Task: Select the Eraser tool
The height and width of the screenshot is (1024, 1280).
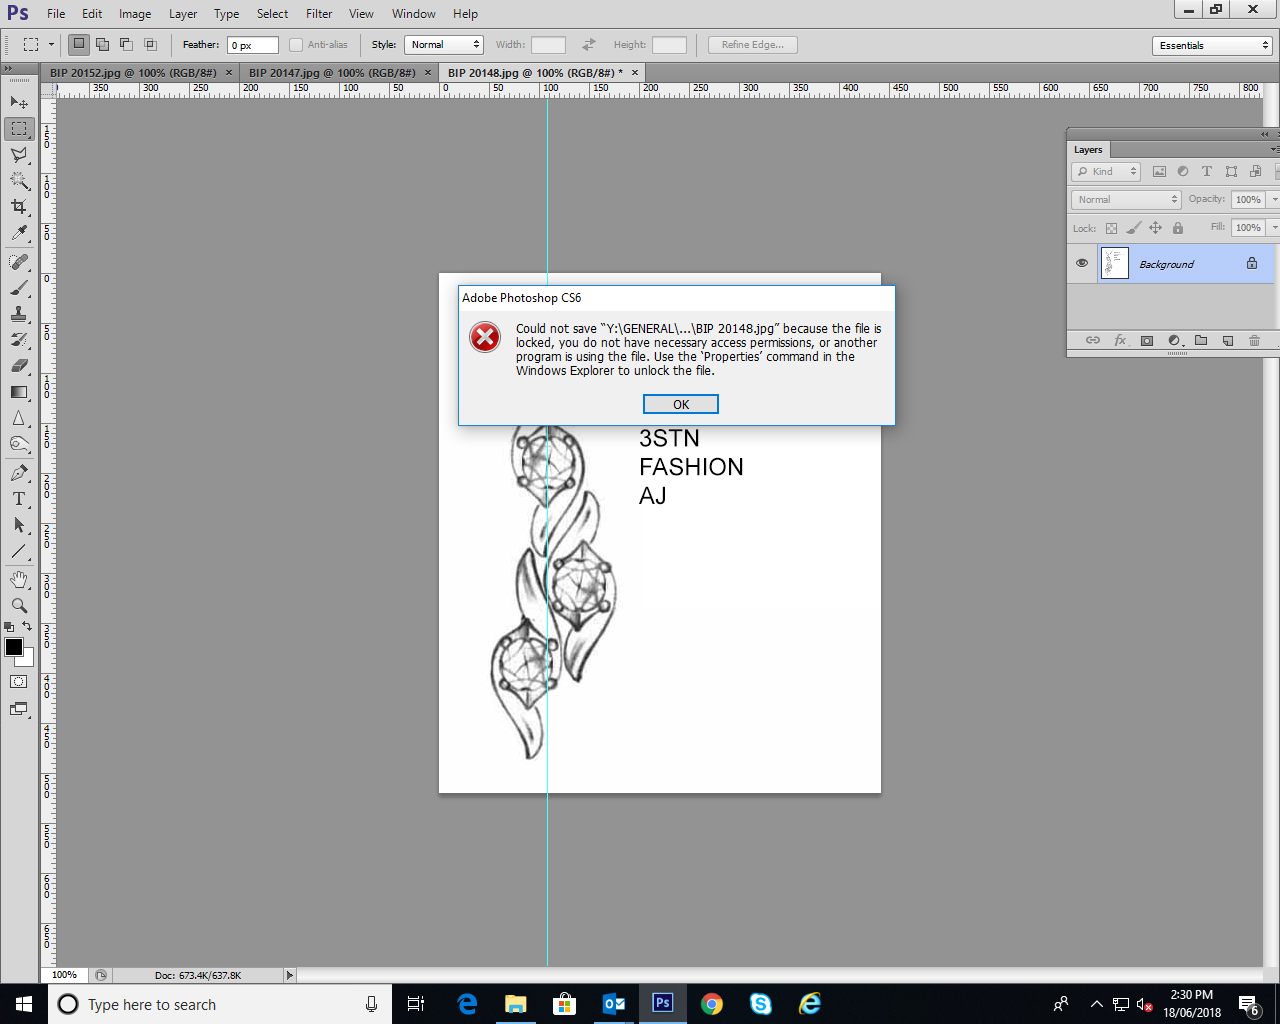Action: (x=19, y=366)
